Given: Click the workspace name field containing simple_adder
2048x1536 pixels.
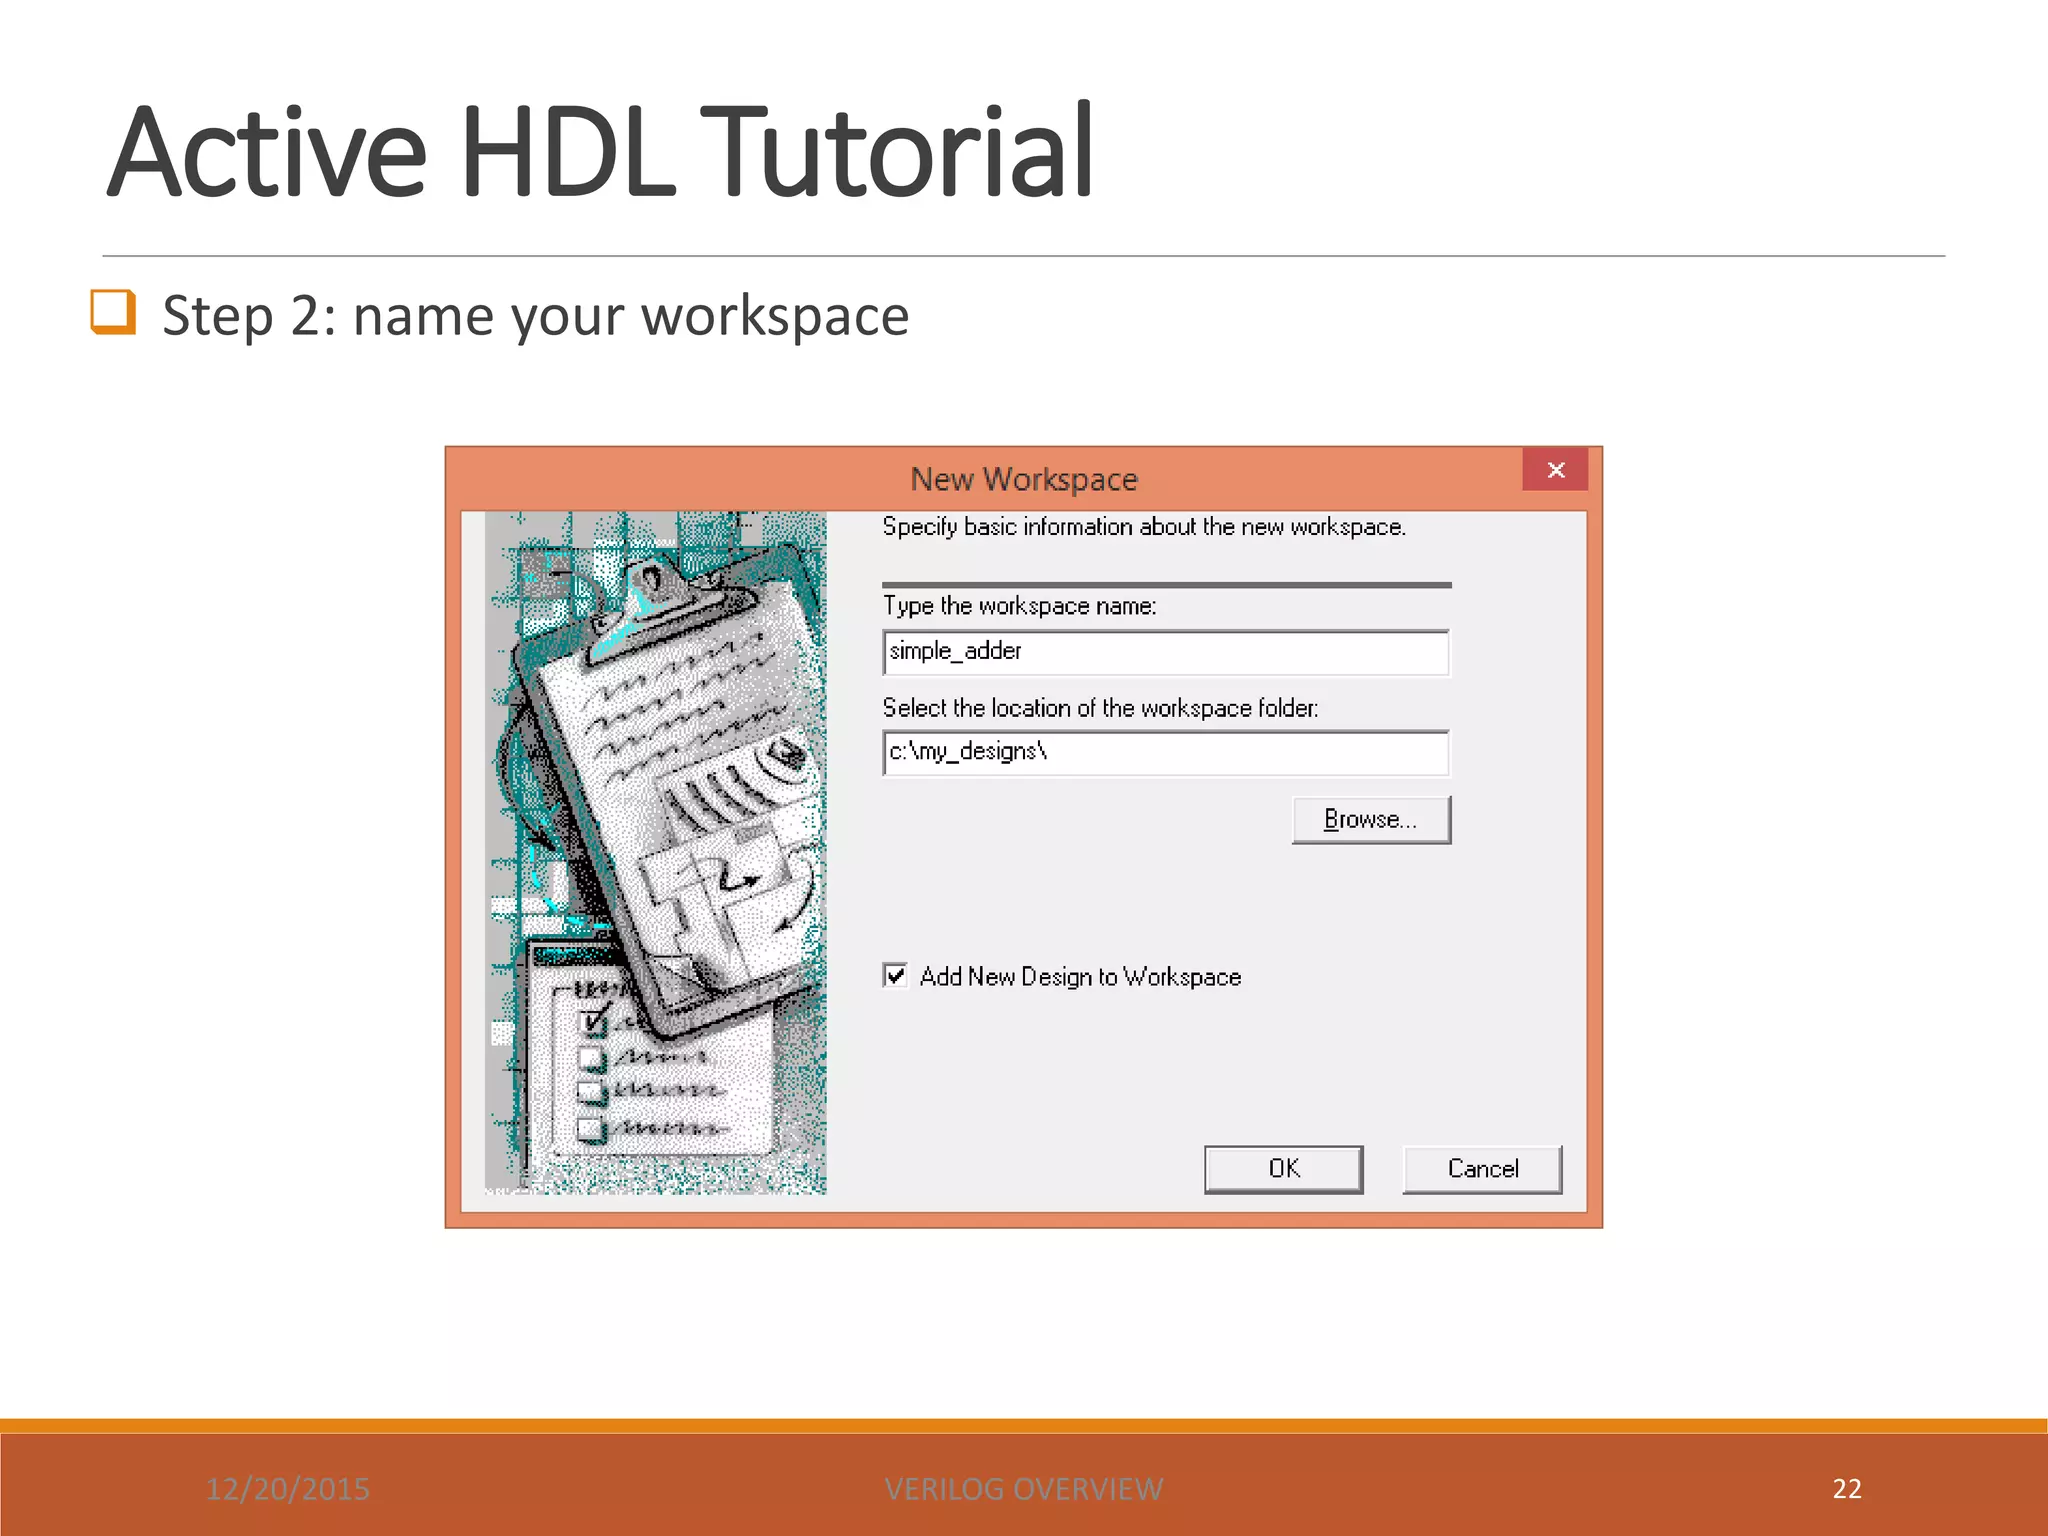Looking at the screenshot, I should click(1166, 652).
